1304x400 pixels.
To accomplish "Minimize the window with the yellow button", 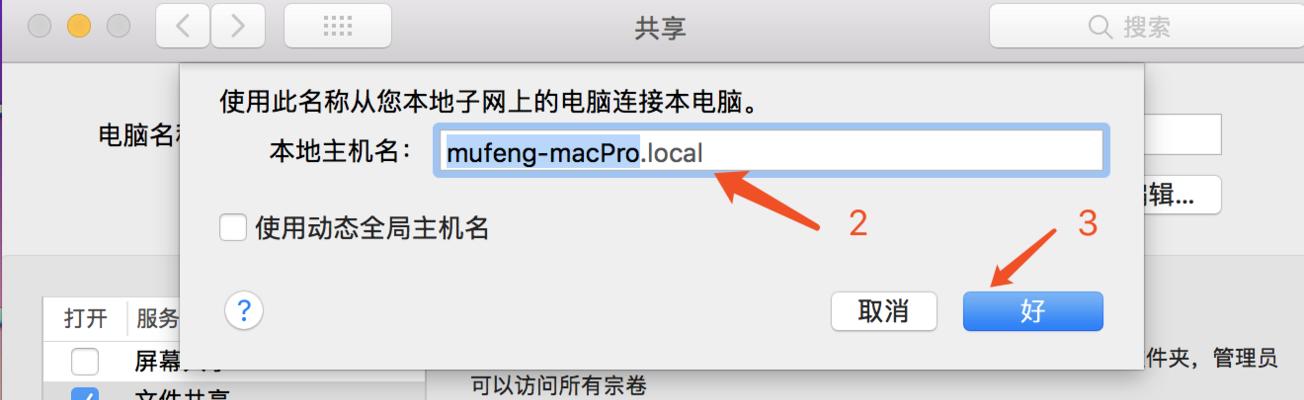I will (79, 26).
